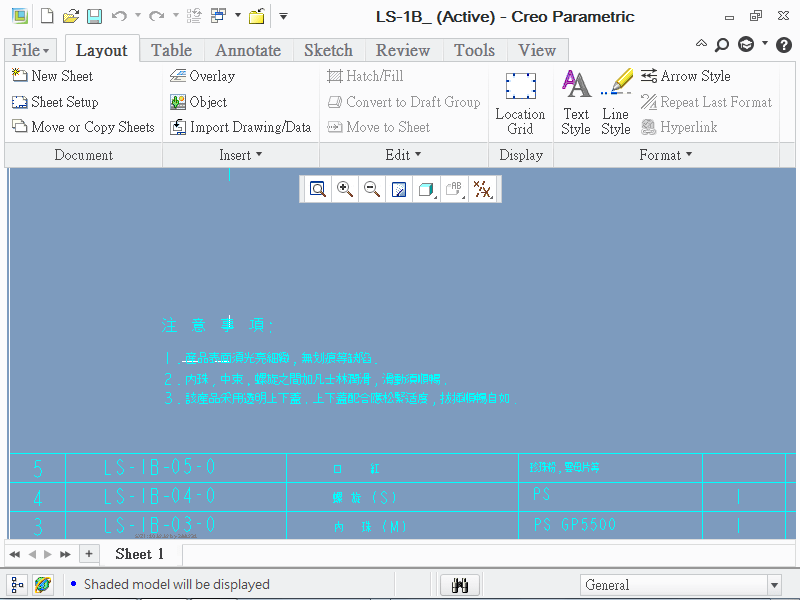Open the Line Style tool
800x600 pixels.
click(616, 102)
